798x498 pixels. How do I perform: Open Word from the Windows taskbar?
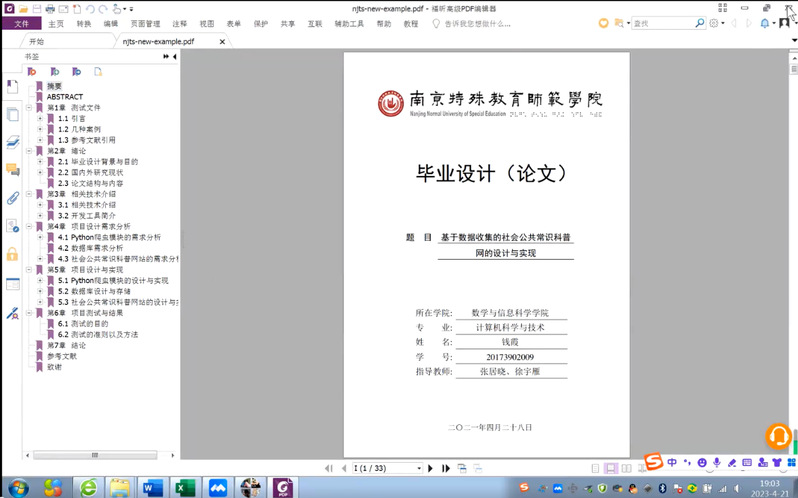[153, 487]
